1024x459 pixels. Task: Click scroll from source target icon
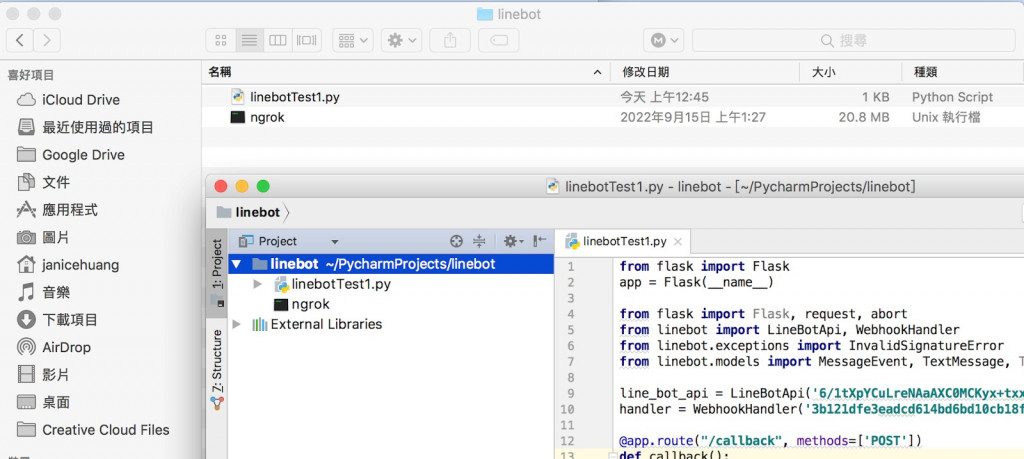click(x=456, y=241)
